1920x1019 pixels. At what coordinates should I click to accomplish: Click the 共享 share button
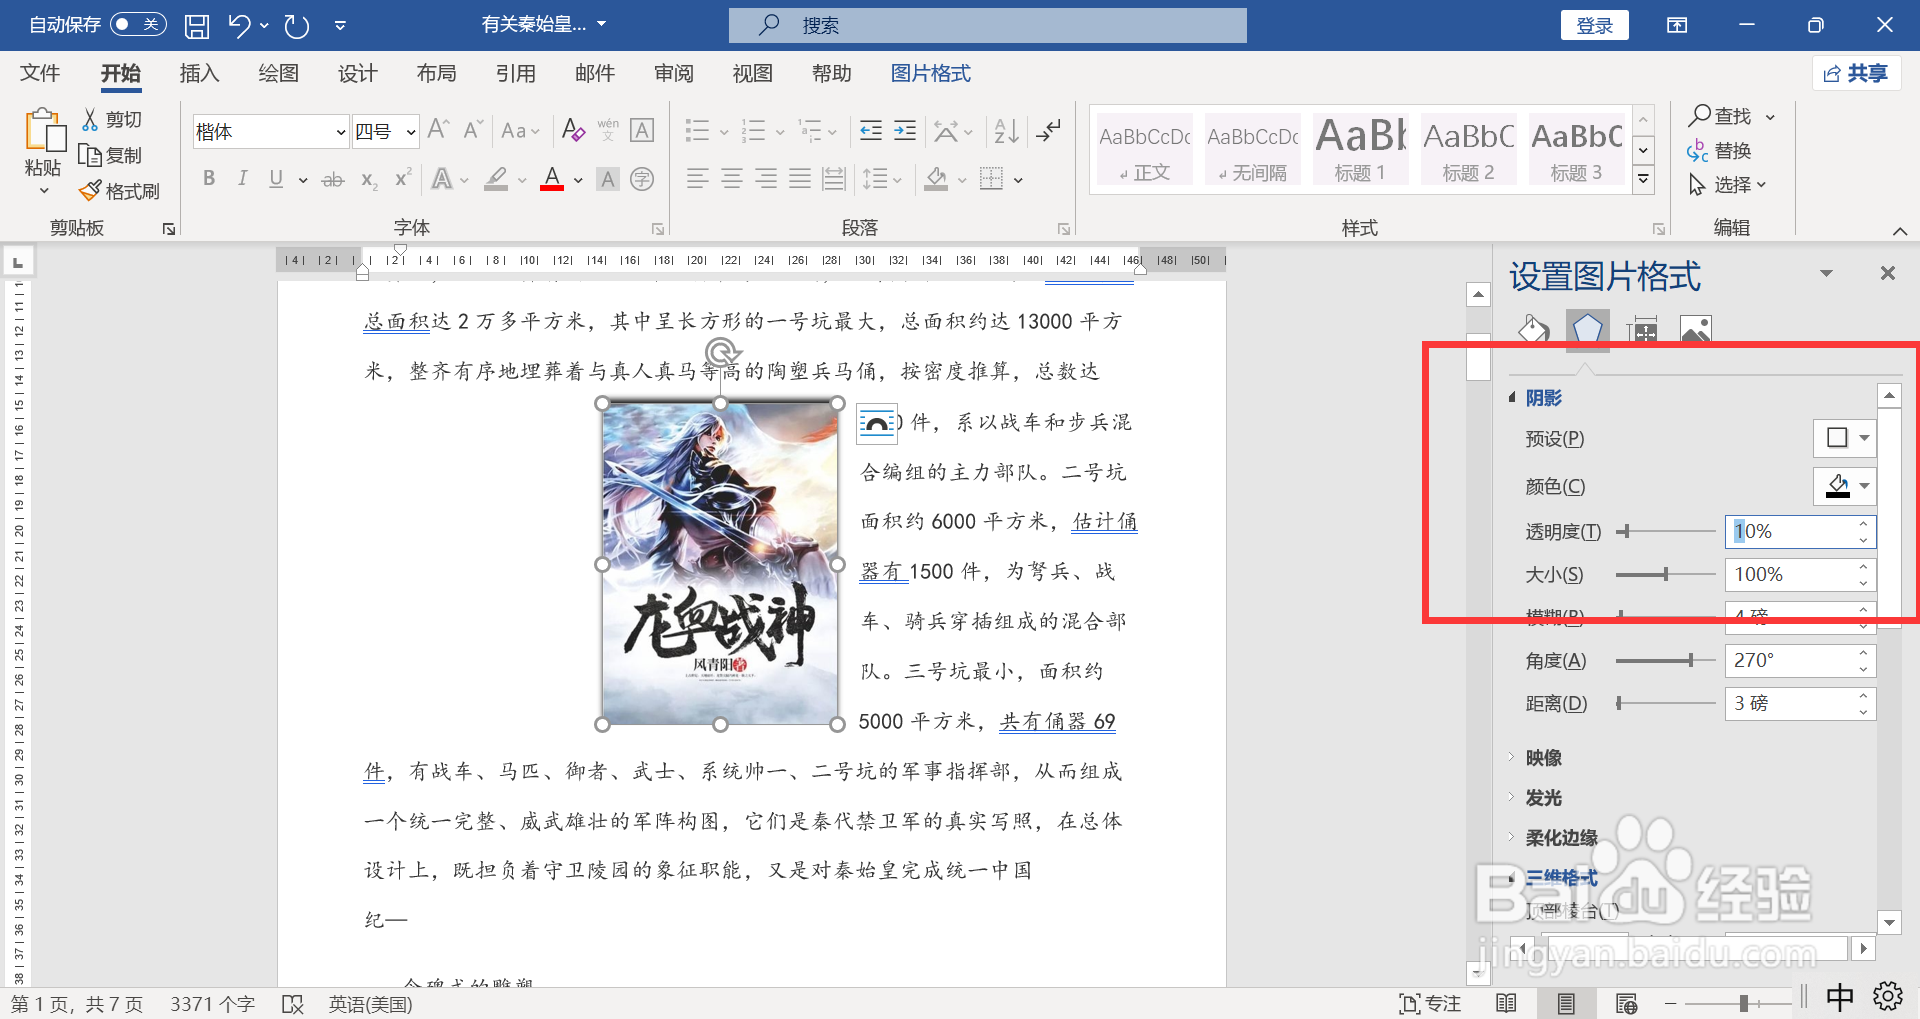pyautogui.click(x=1856, y=73)
